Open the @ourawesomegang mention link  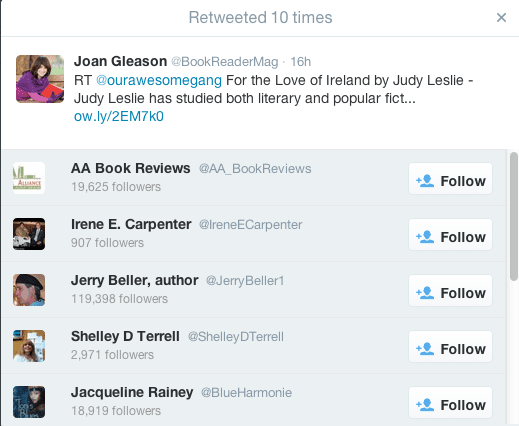(x=159, y=80)
